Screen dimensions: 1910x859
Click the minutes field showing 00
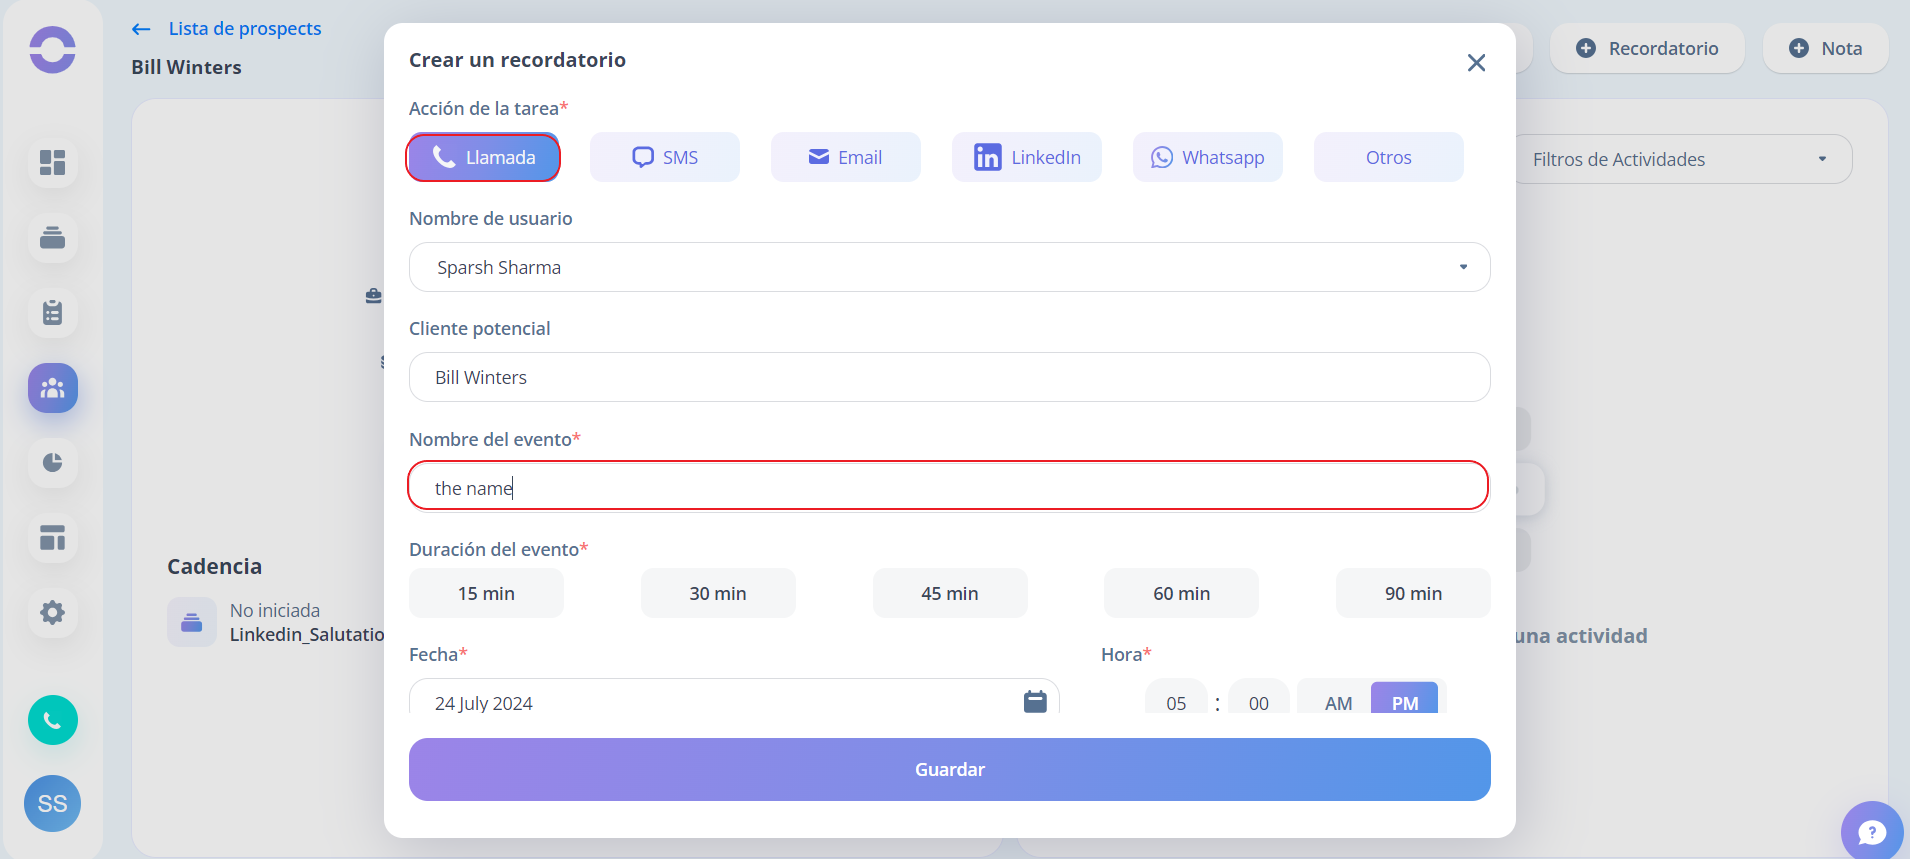click(1259, 698)
